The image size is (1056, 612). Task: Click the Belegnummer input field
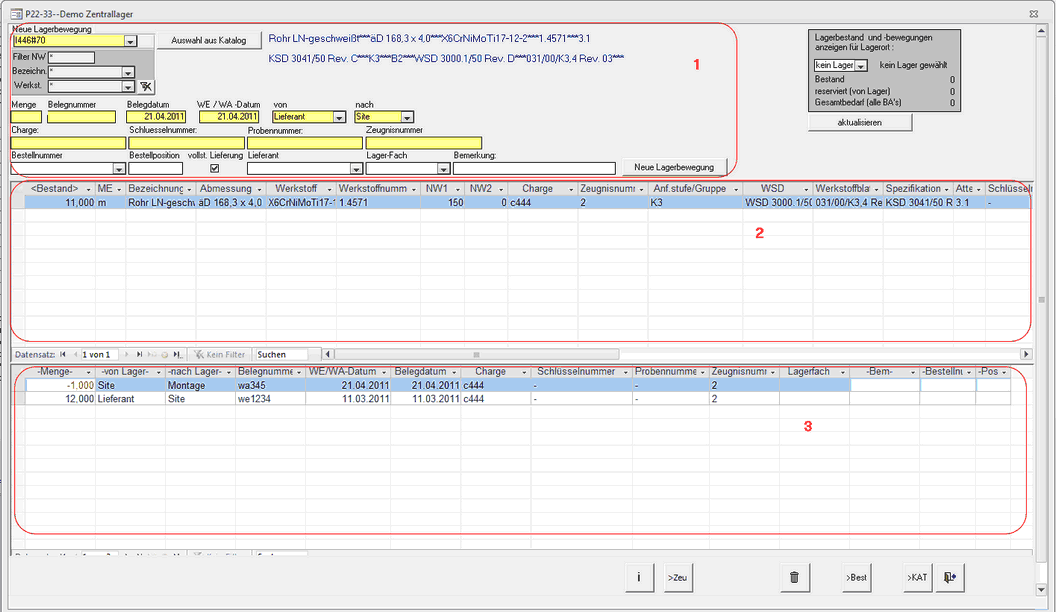point(82,117)
